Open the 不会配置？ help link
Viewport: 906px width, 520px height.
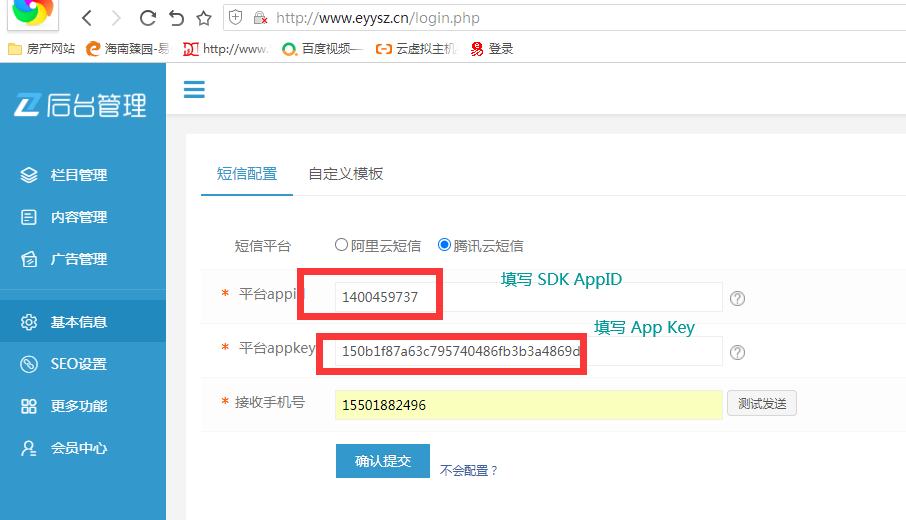(x=469, y=470)
